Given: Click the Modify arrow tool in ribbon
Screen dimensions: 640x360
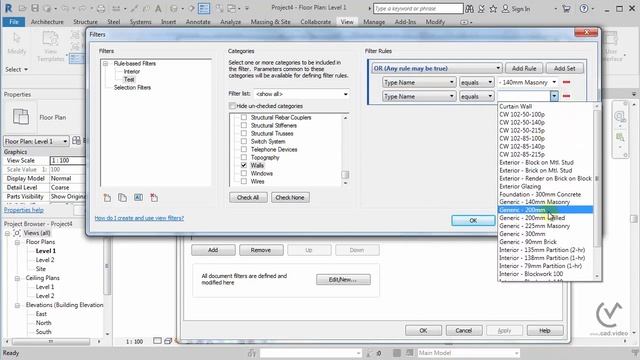Looking at the screenshot, I should point(16,39).
